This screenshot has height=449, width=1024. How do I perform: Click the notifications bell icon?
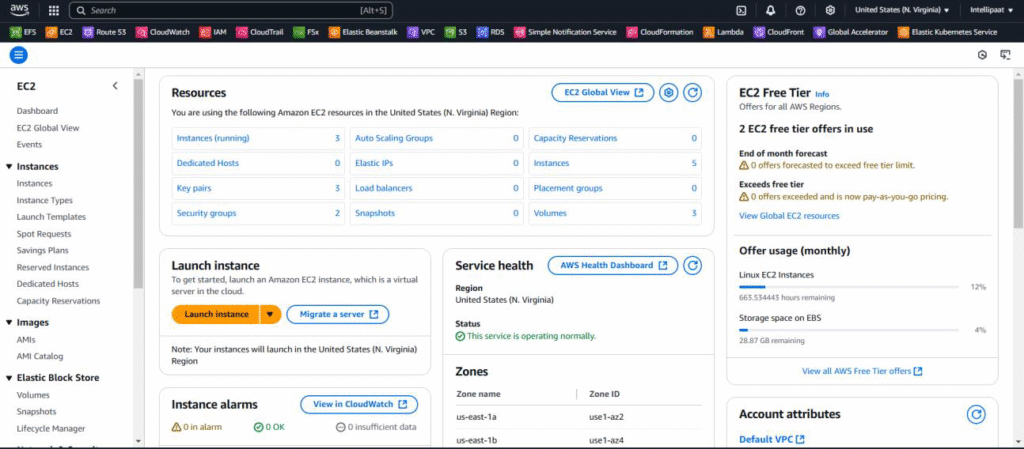pyautogui.click(x=770, y=10)
